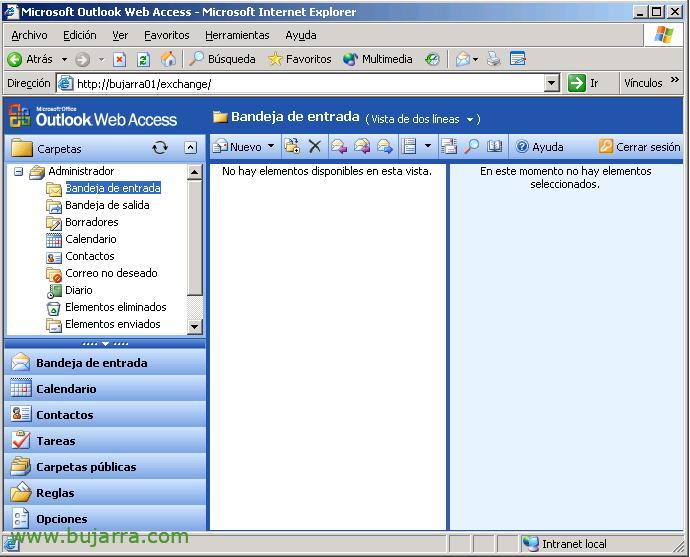Click the Favoritos star toolbar button
The image size is (690, 557).
tap(300, 59)
